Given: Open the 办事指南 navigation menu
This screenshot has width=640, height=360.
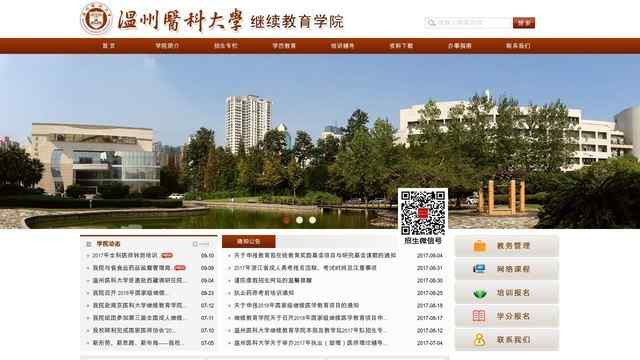Looking at the screenshot, I should (x=460, y=46).
